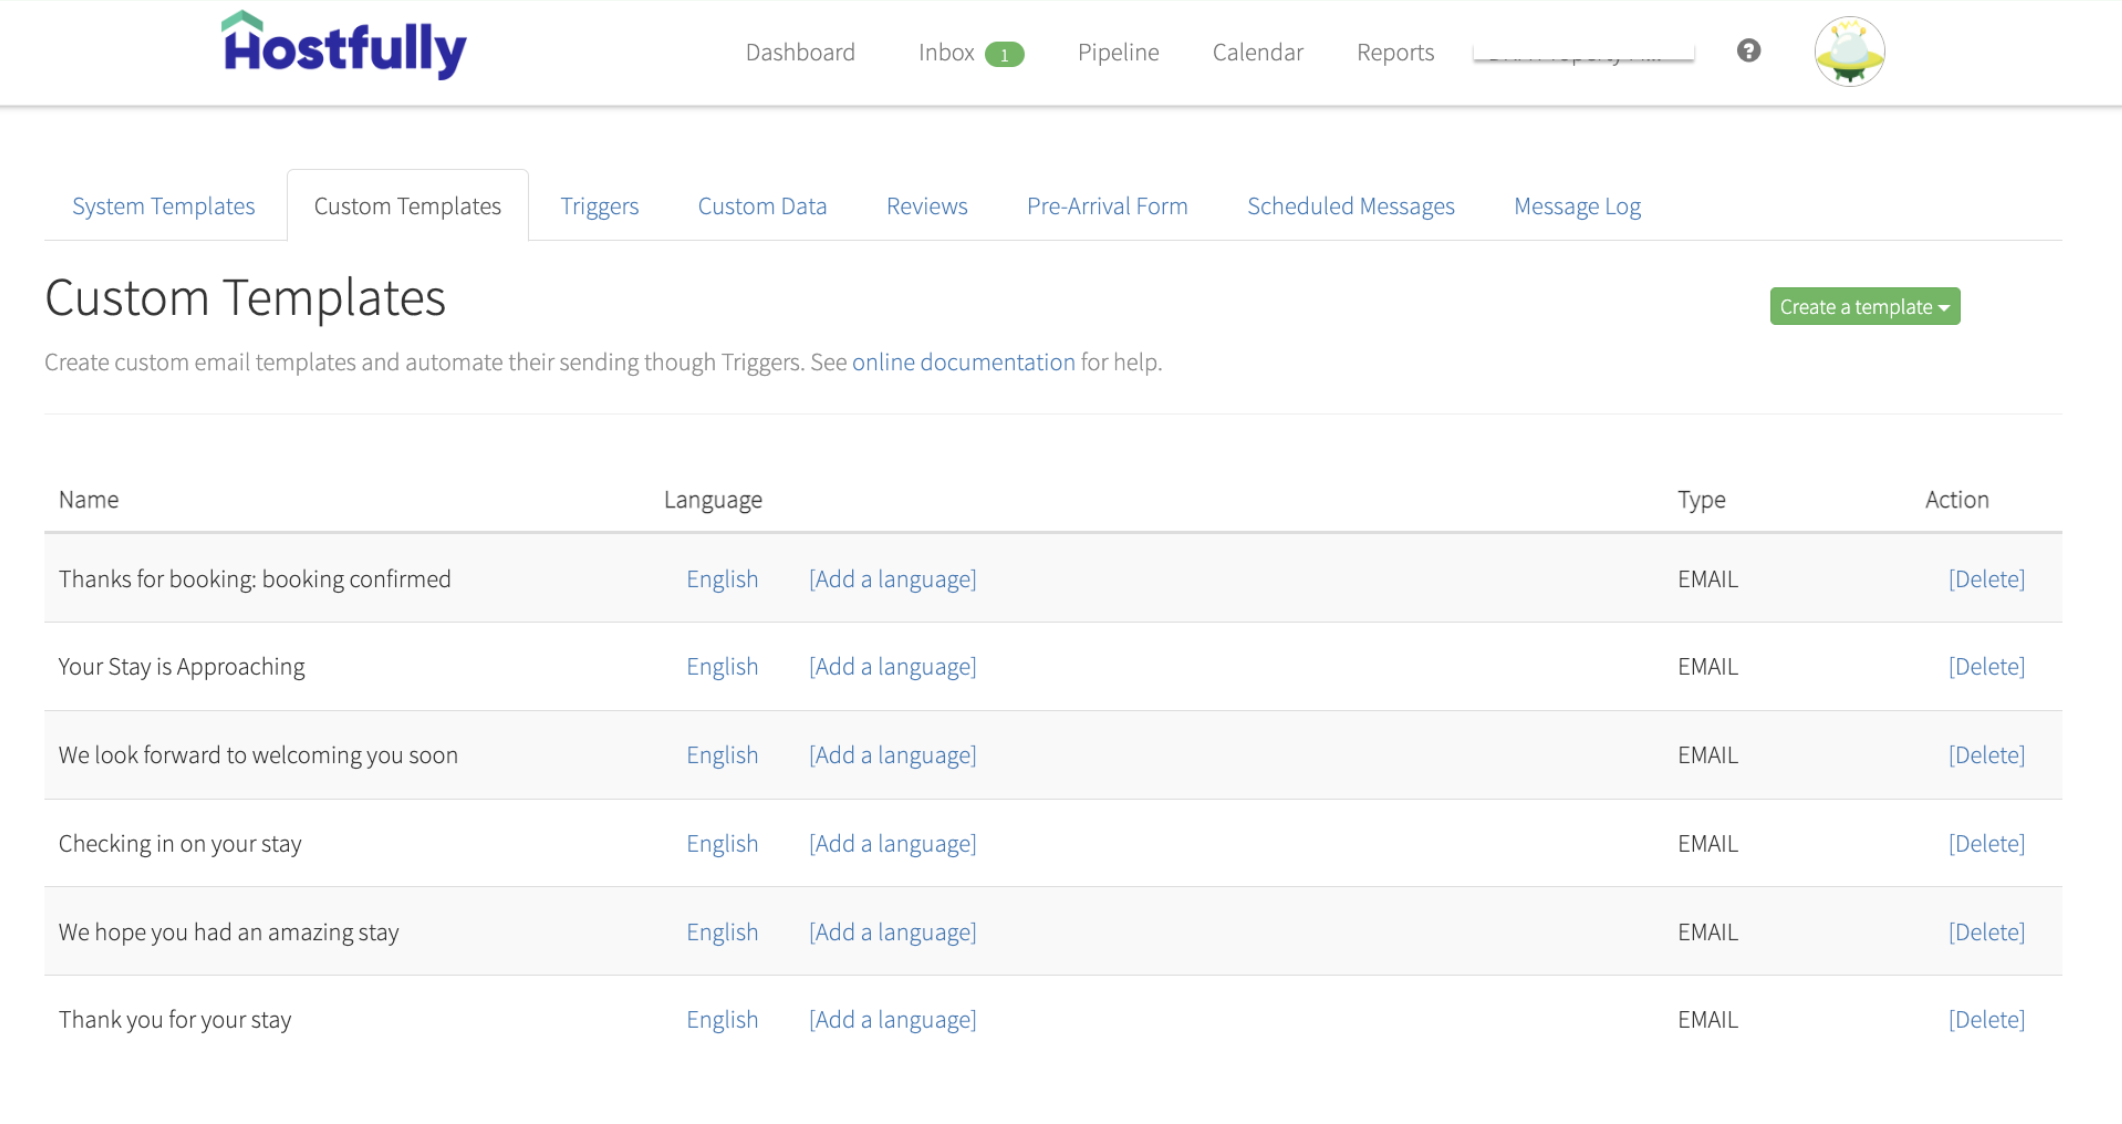Click the Inbox unread count badge
The image size is (2122, 1124).
[1006, 53]
